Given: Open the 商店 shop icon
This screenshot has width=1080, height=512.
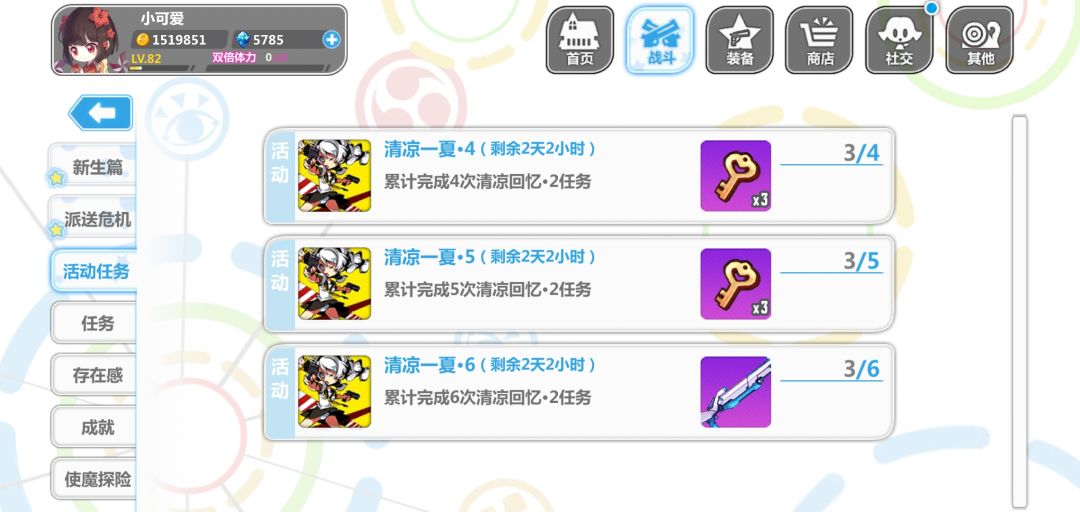Looking at the screenshot, I should click(820, 40).
